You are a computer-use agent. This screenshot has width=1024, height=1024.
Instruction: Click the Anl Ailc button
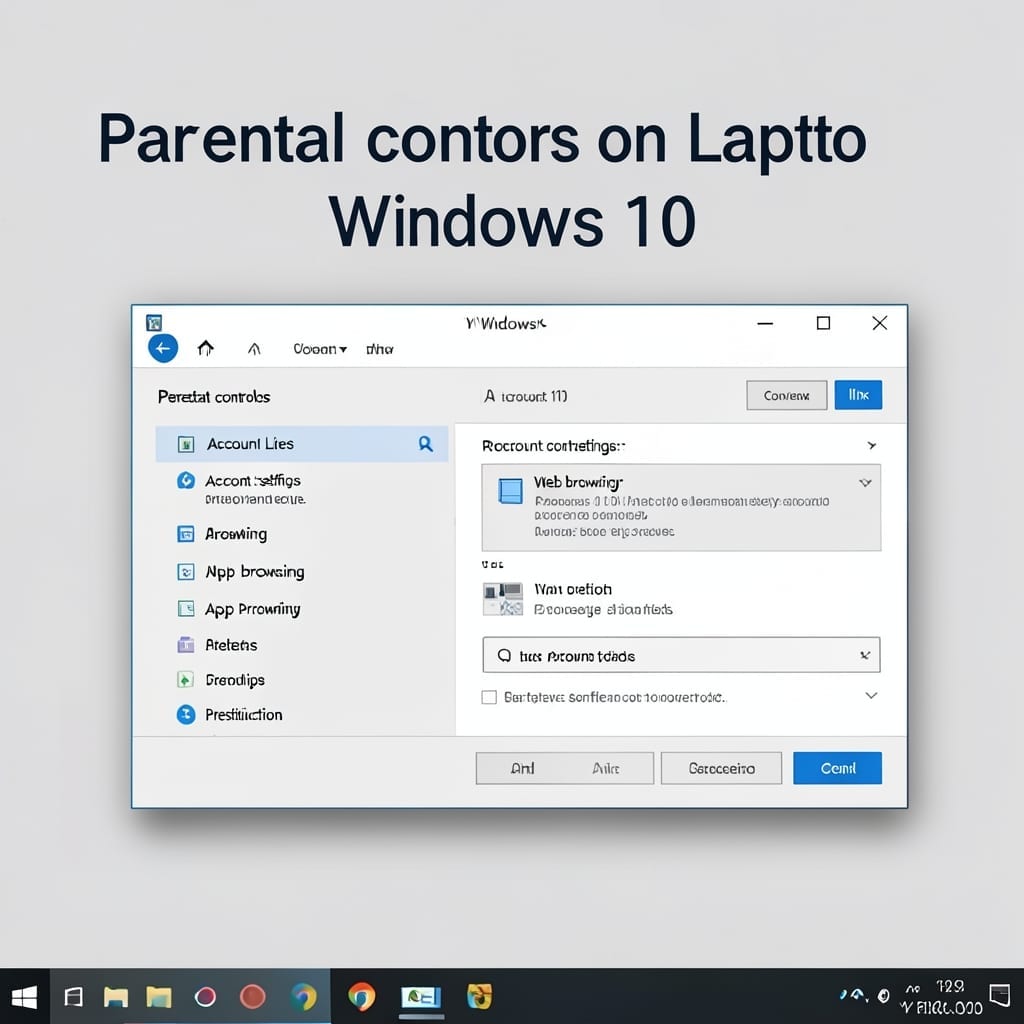(564, 768)
